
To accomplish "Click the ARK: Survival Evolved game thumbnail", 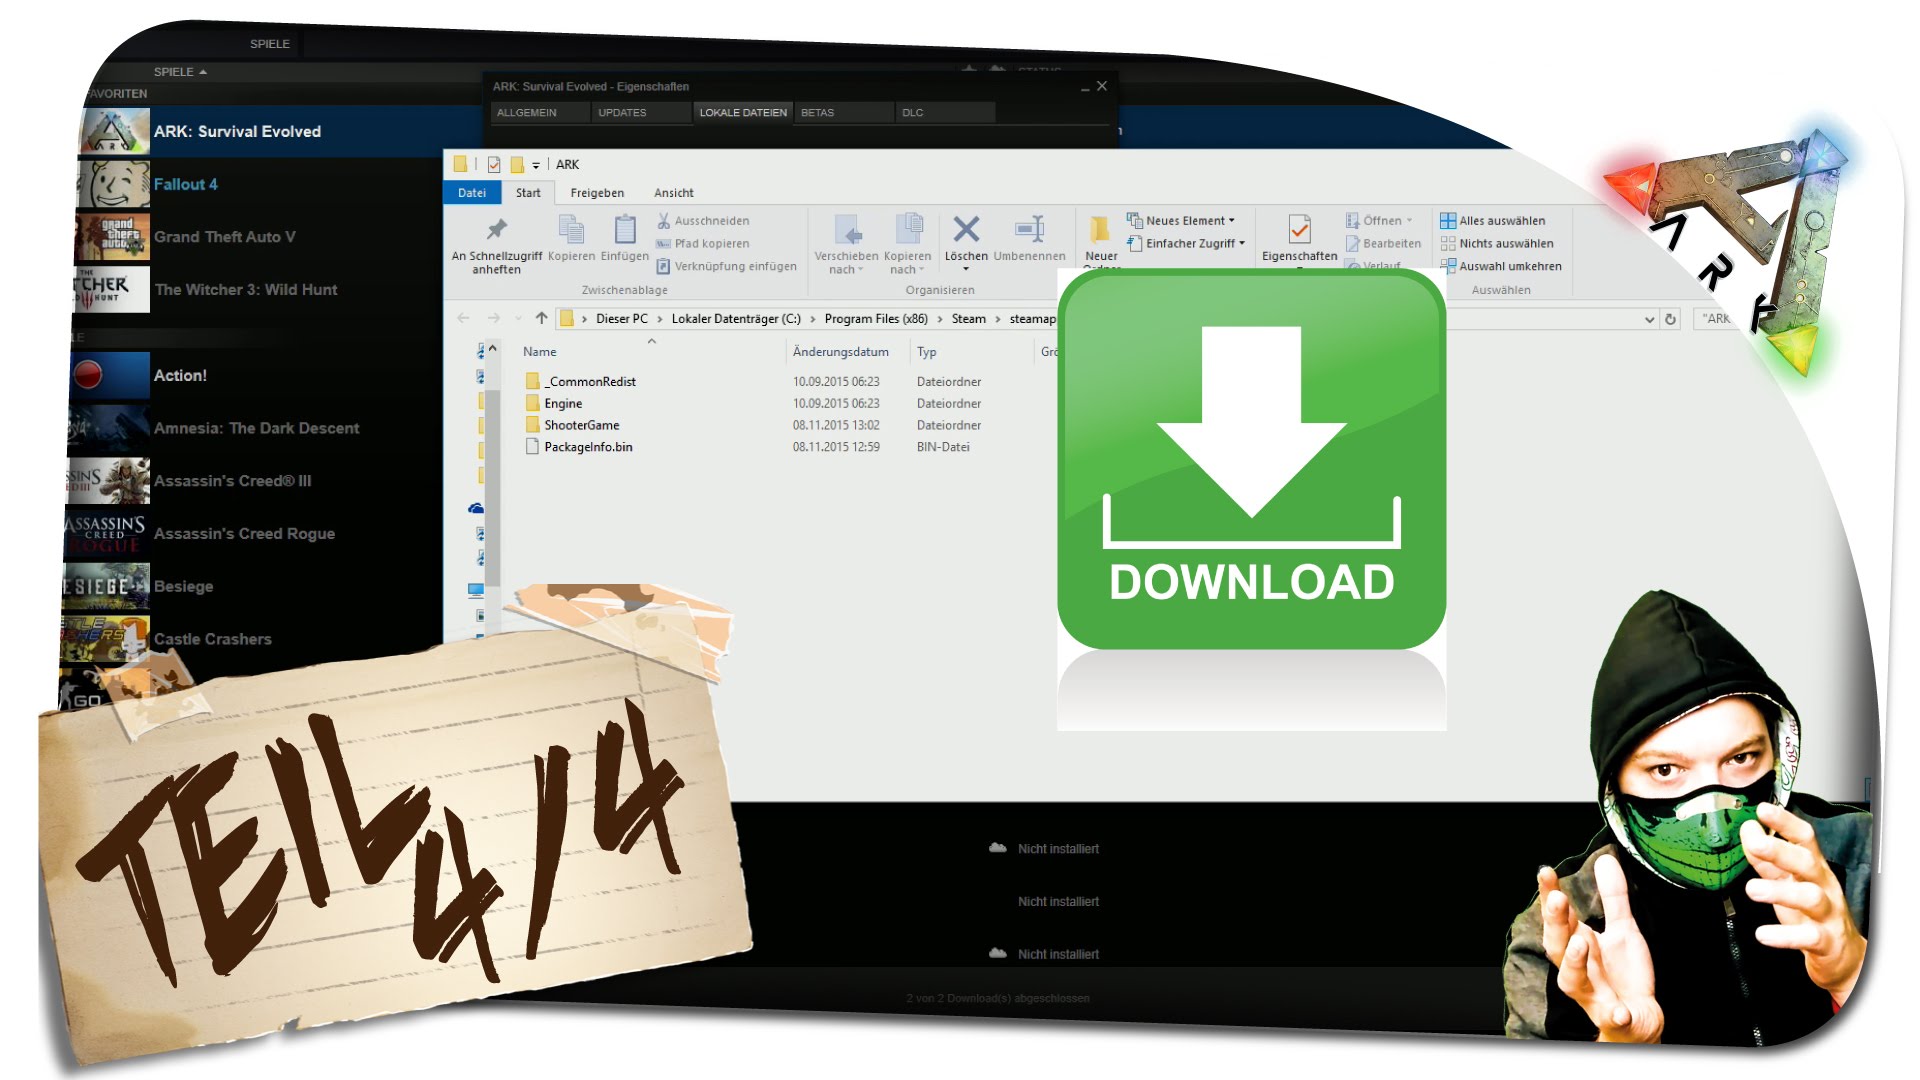I will [x=115, y=131].
